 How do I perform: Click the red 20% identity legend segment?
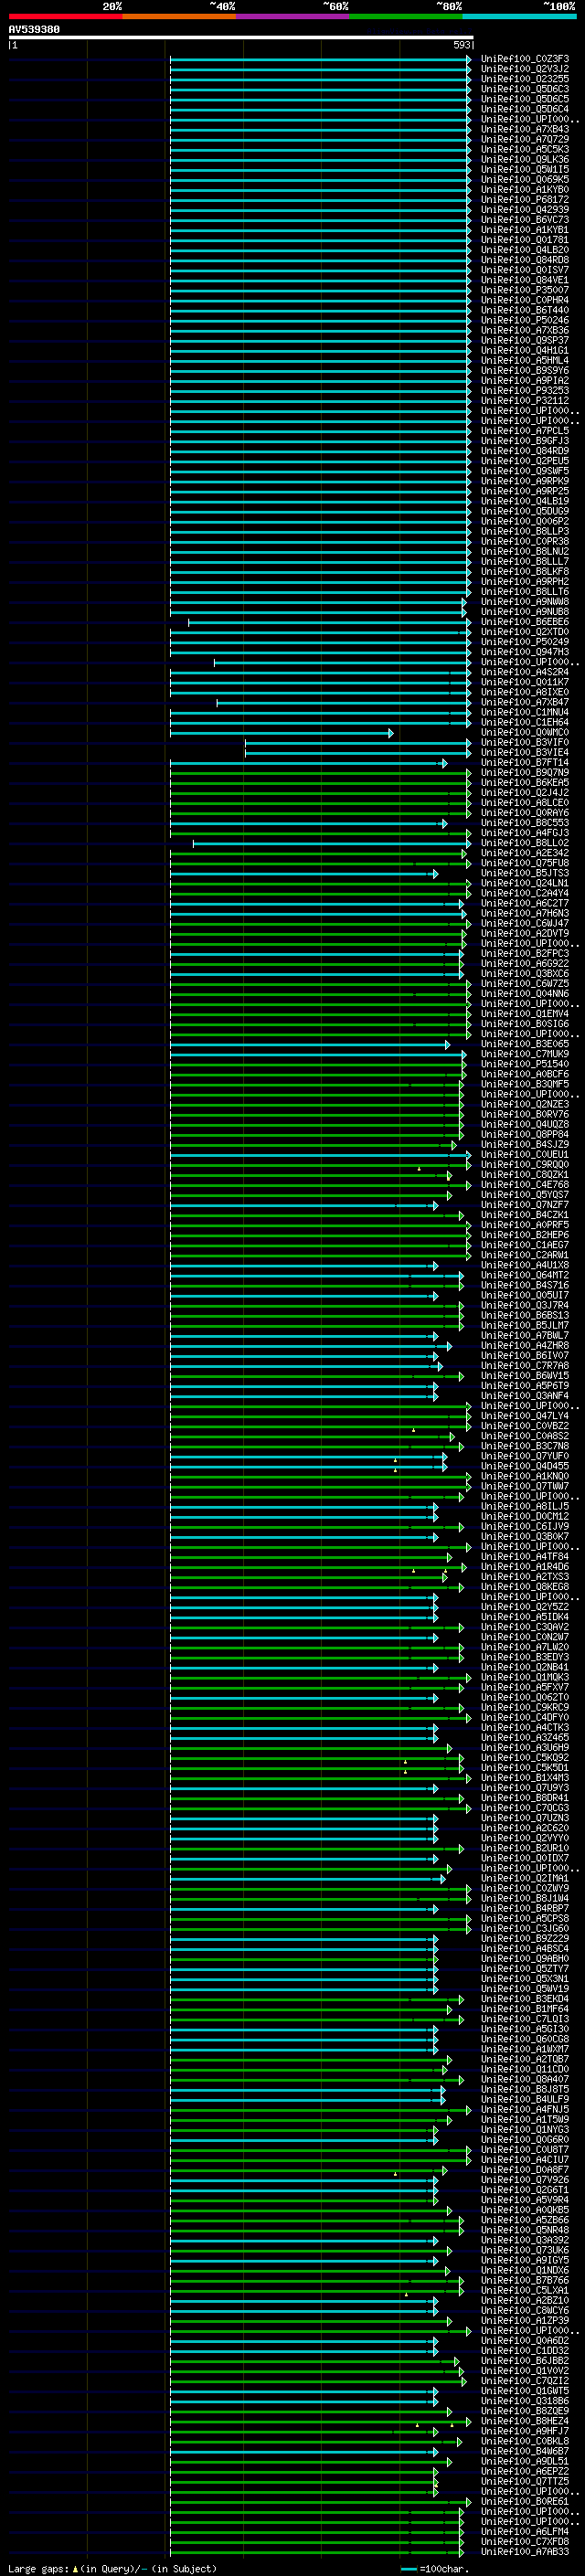coord(65,16)
